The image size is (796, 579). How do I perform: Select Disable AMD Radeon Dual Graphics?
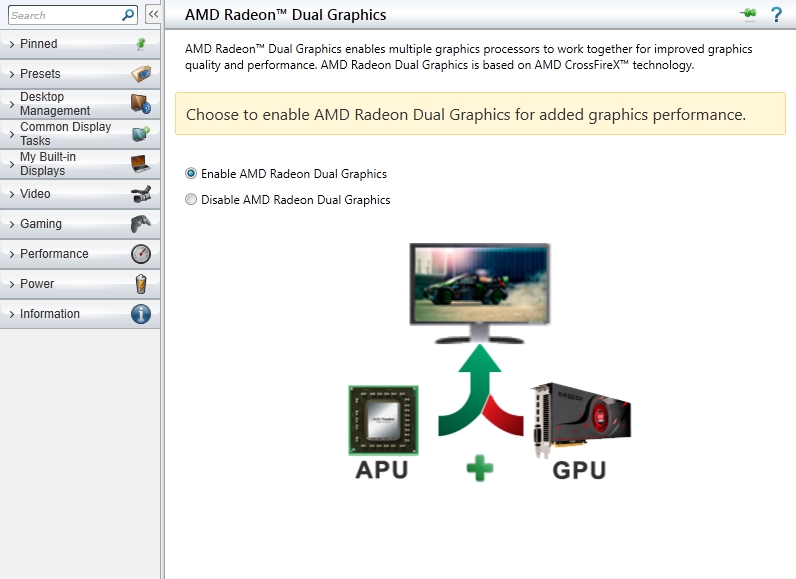[x=191, y=199]
